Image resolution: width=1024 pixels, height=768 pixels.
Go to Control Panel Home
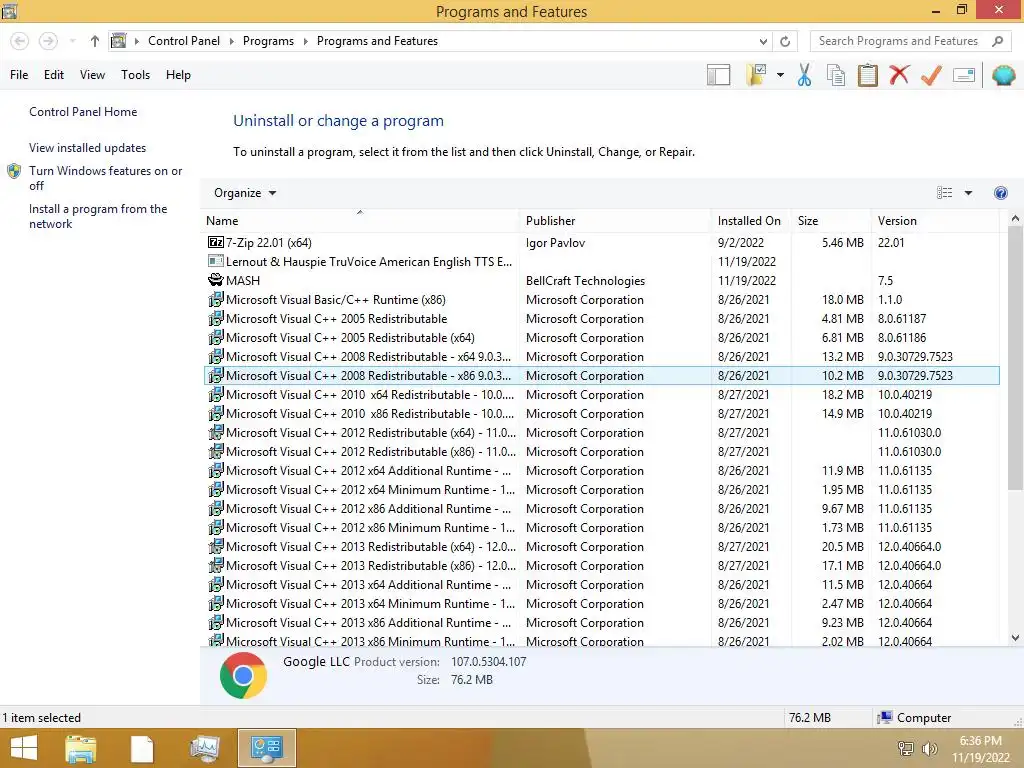83,112
